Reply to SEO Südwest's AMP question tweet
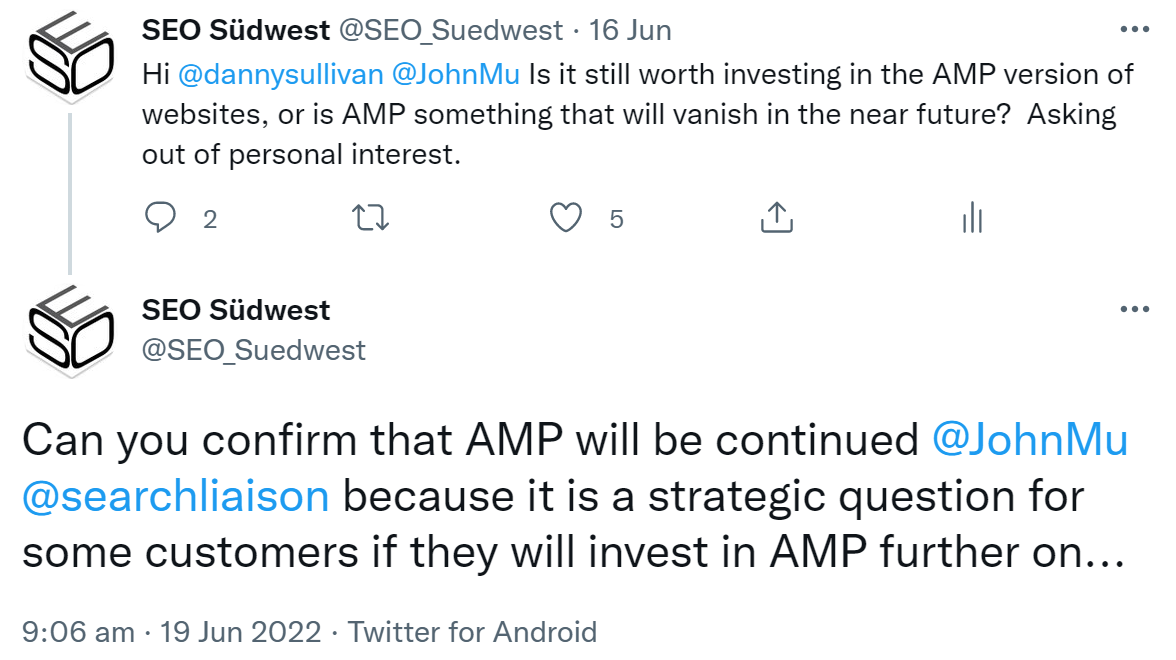 [x=161, y=217]
